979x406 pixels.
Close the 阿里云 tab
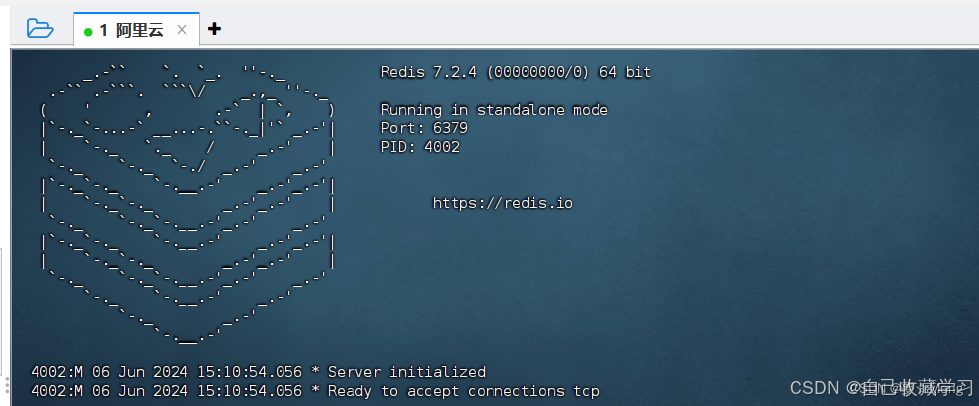(x=182, y=29)
